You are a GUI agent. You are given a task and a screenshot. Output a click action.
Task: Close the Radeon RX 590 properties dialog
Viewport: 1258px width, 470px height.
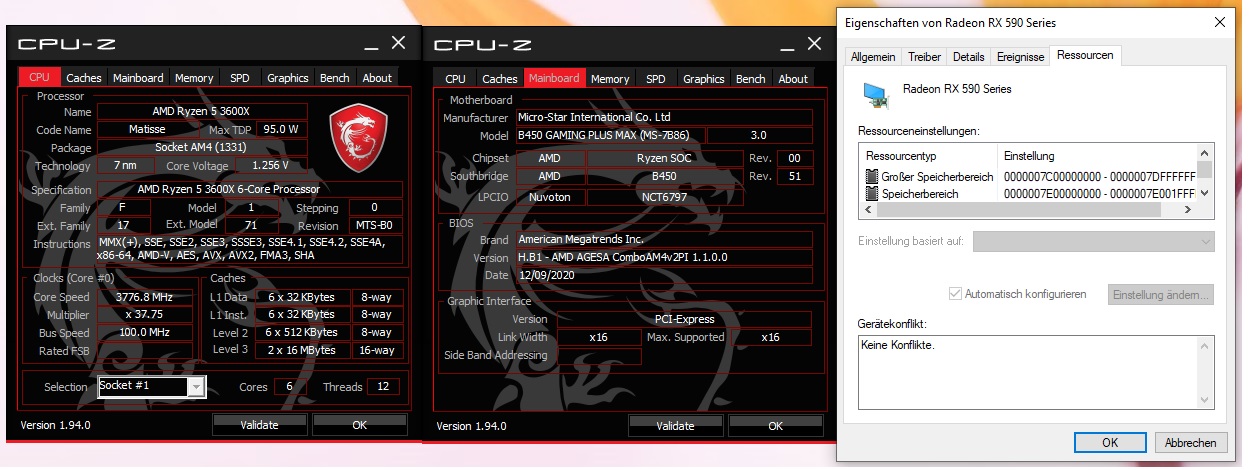1221,22
